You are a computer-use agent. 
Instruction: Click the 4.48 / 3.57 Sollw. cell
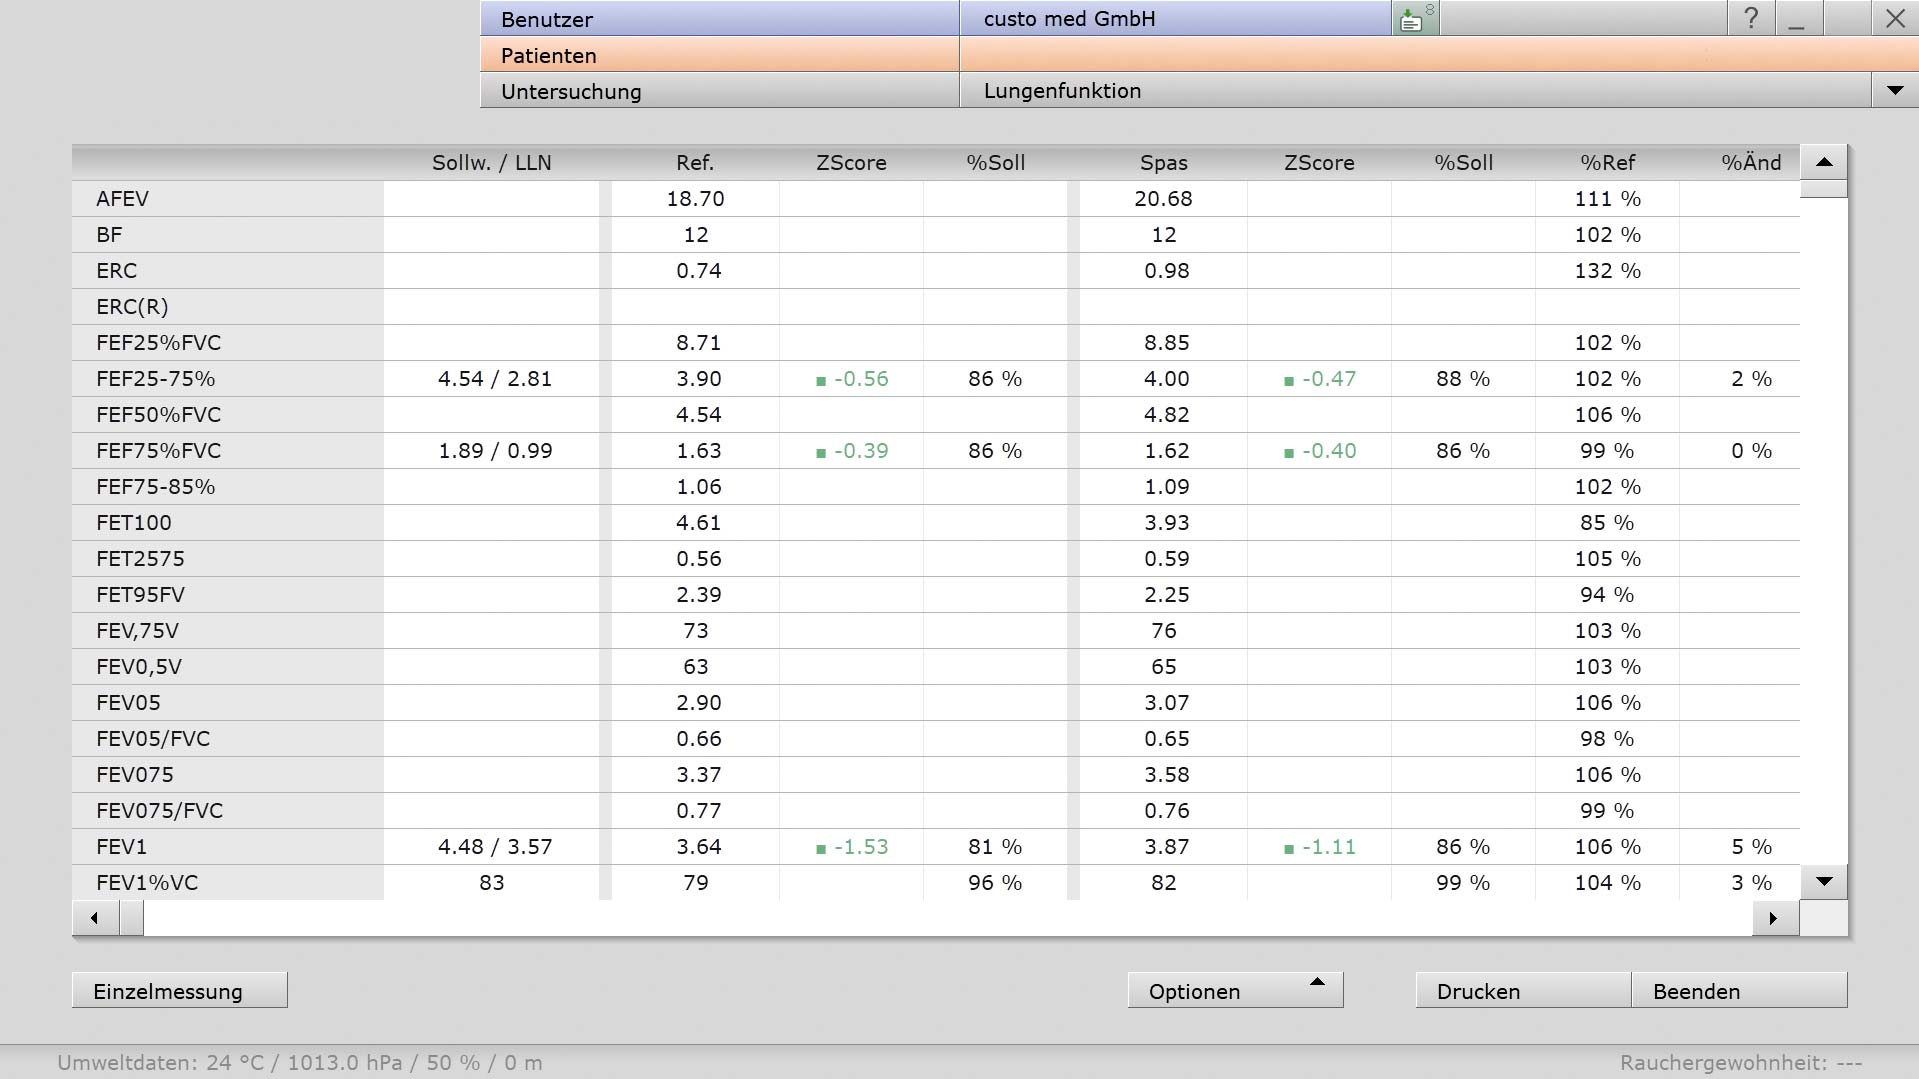[494, 846]
